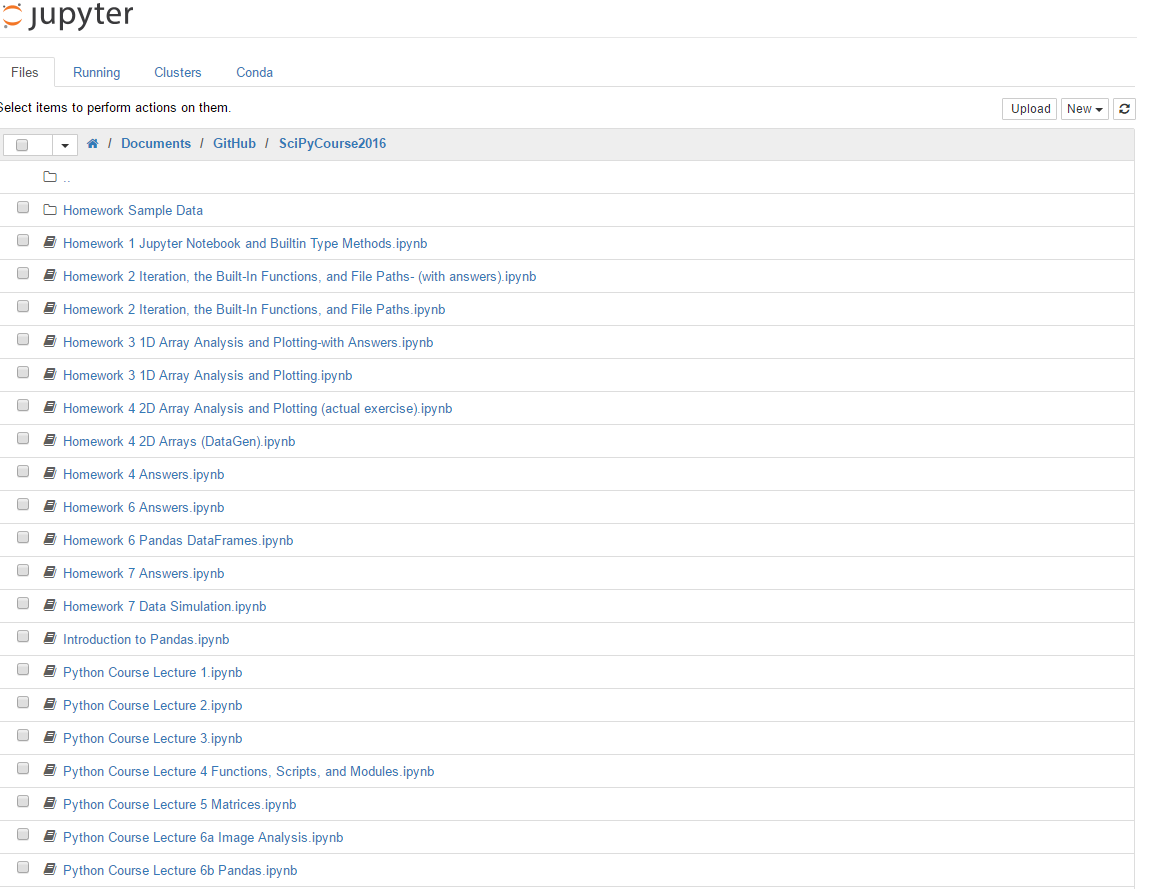Open Python Course Lecture 4 Functions, Scripts, and Modules.ipynb
The width and height of the screenshot is (1152, 889).
click(x=248, y=772)
